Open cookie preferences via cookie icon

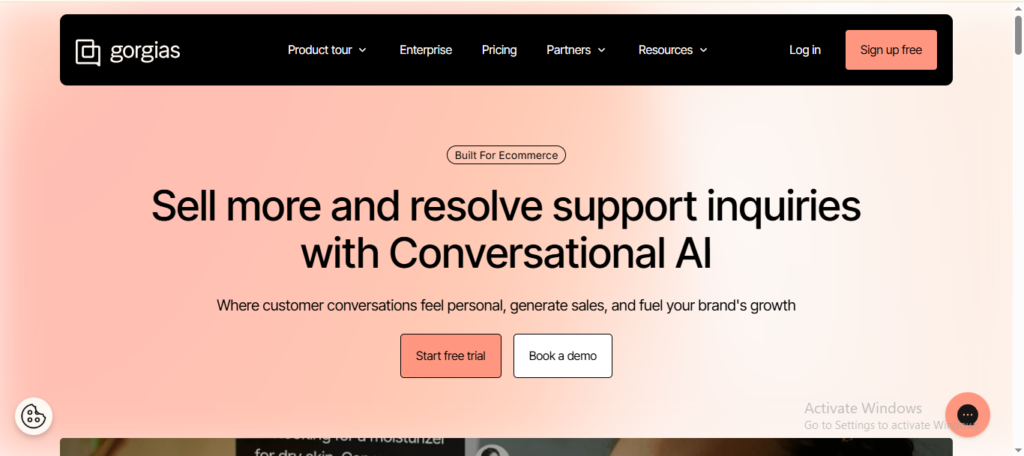point(33,415)
